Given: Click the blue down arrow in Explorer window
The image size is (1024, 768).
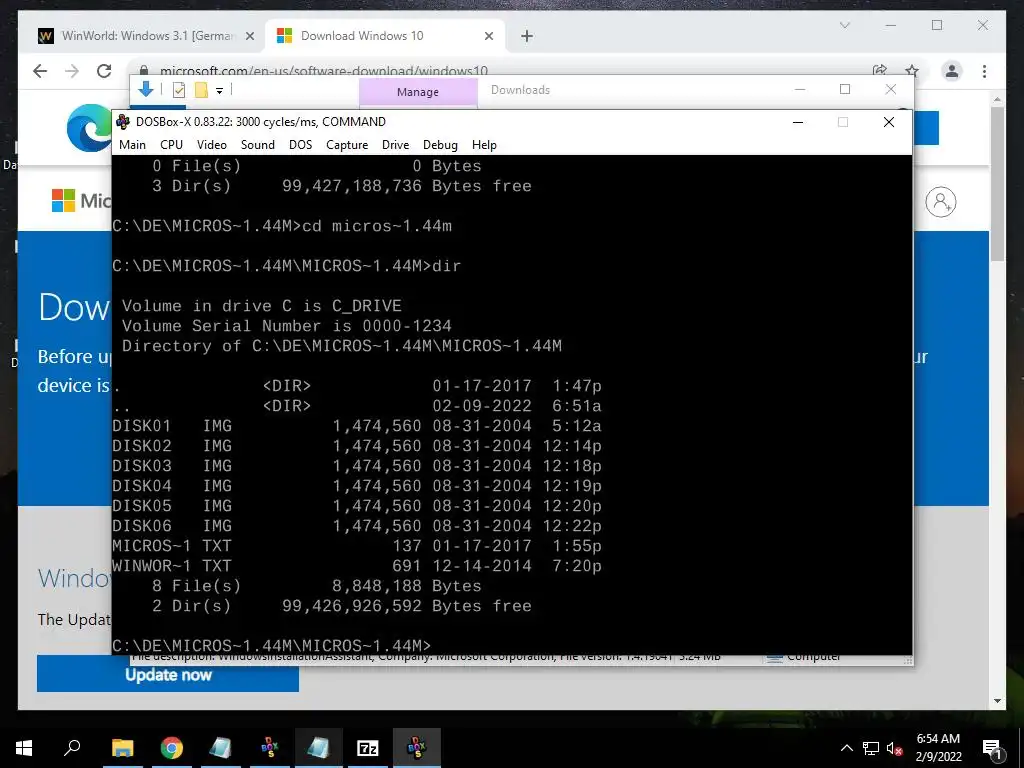Looking at the screenshot, I should tap(146, 89).
